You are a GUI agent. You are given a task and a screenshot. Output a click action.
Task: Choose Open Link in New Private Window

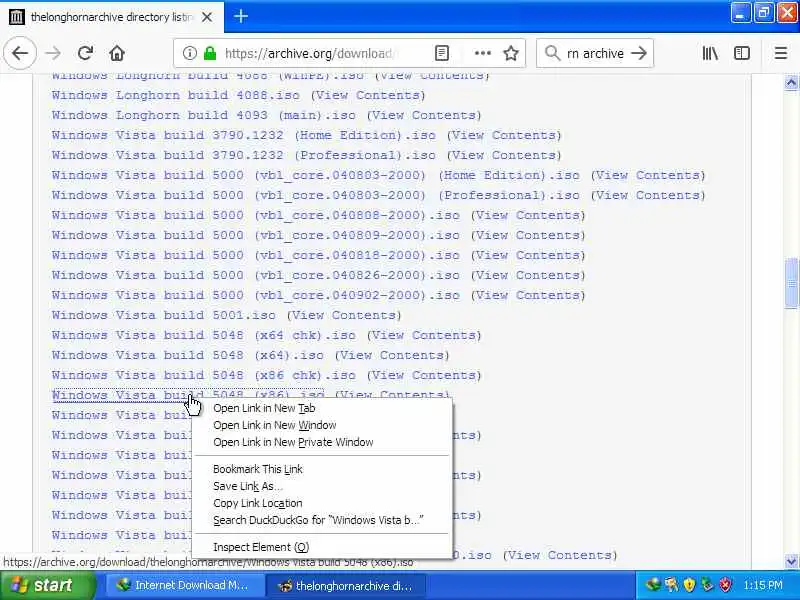click(293, 442)
